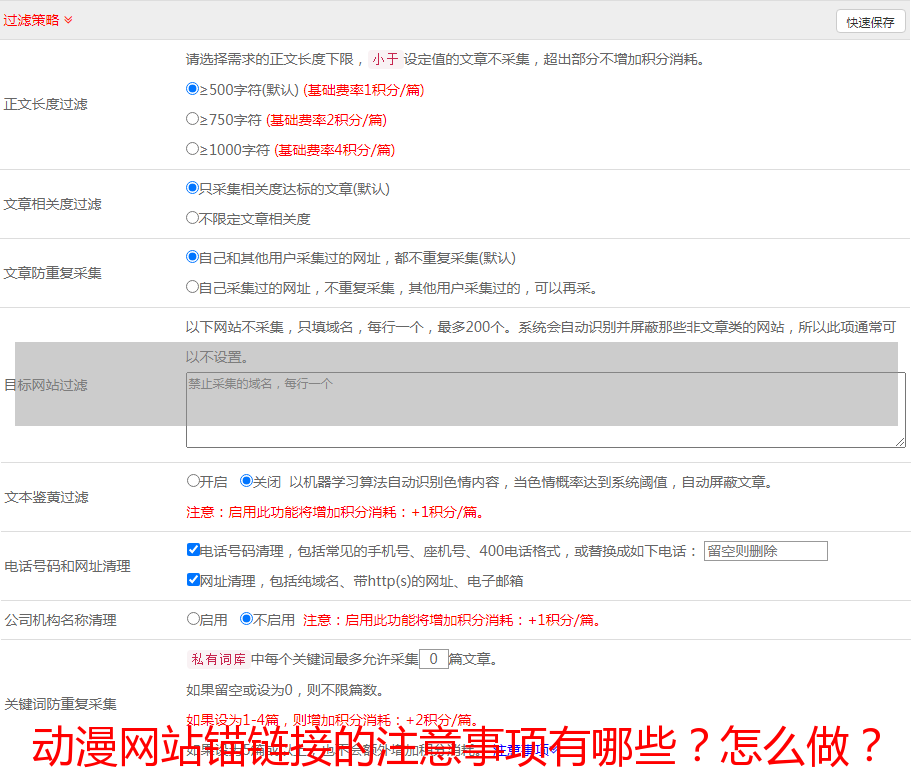Choose the ≥750字符 length filter

pyautogui.click(x=193, y=119)
